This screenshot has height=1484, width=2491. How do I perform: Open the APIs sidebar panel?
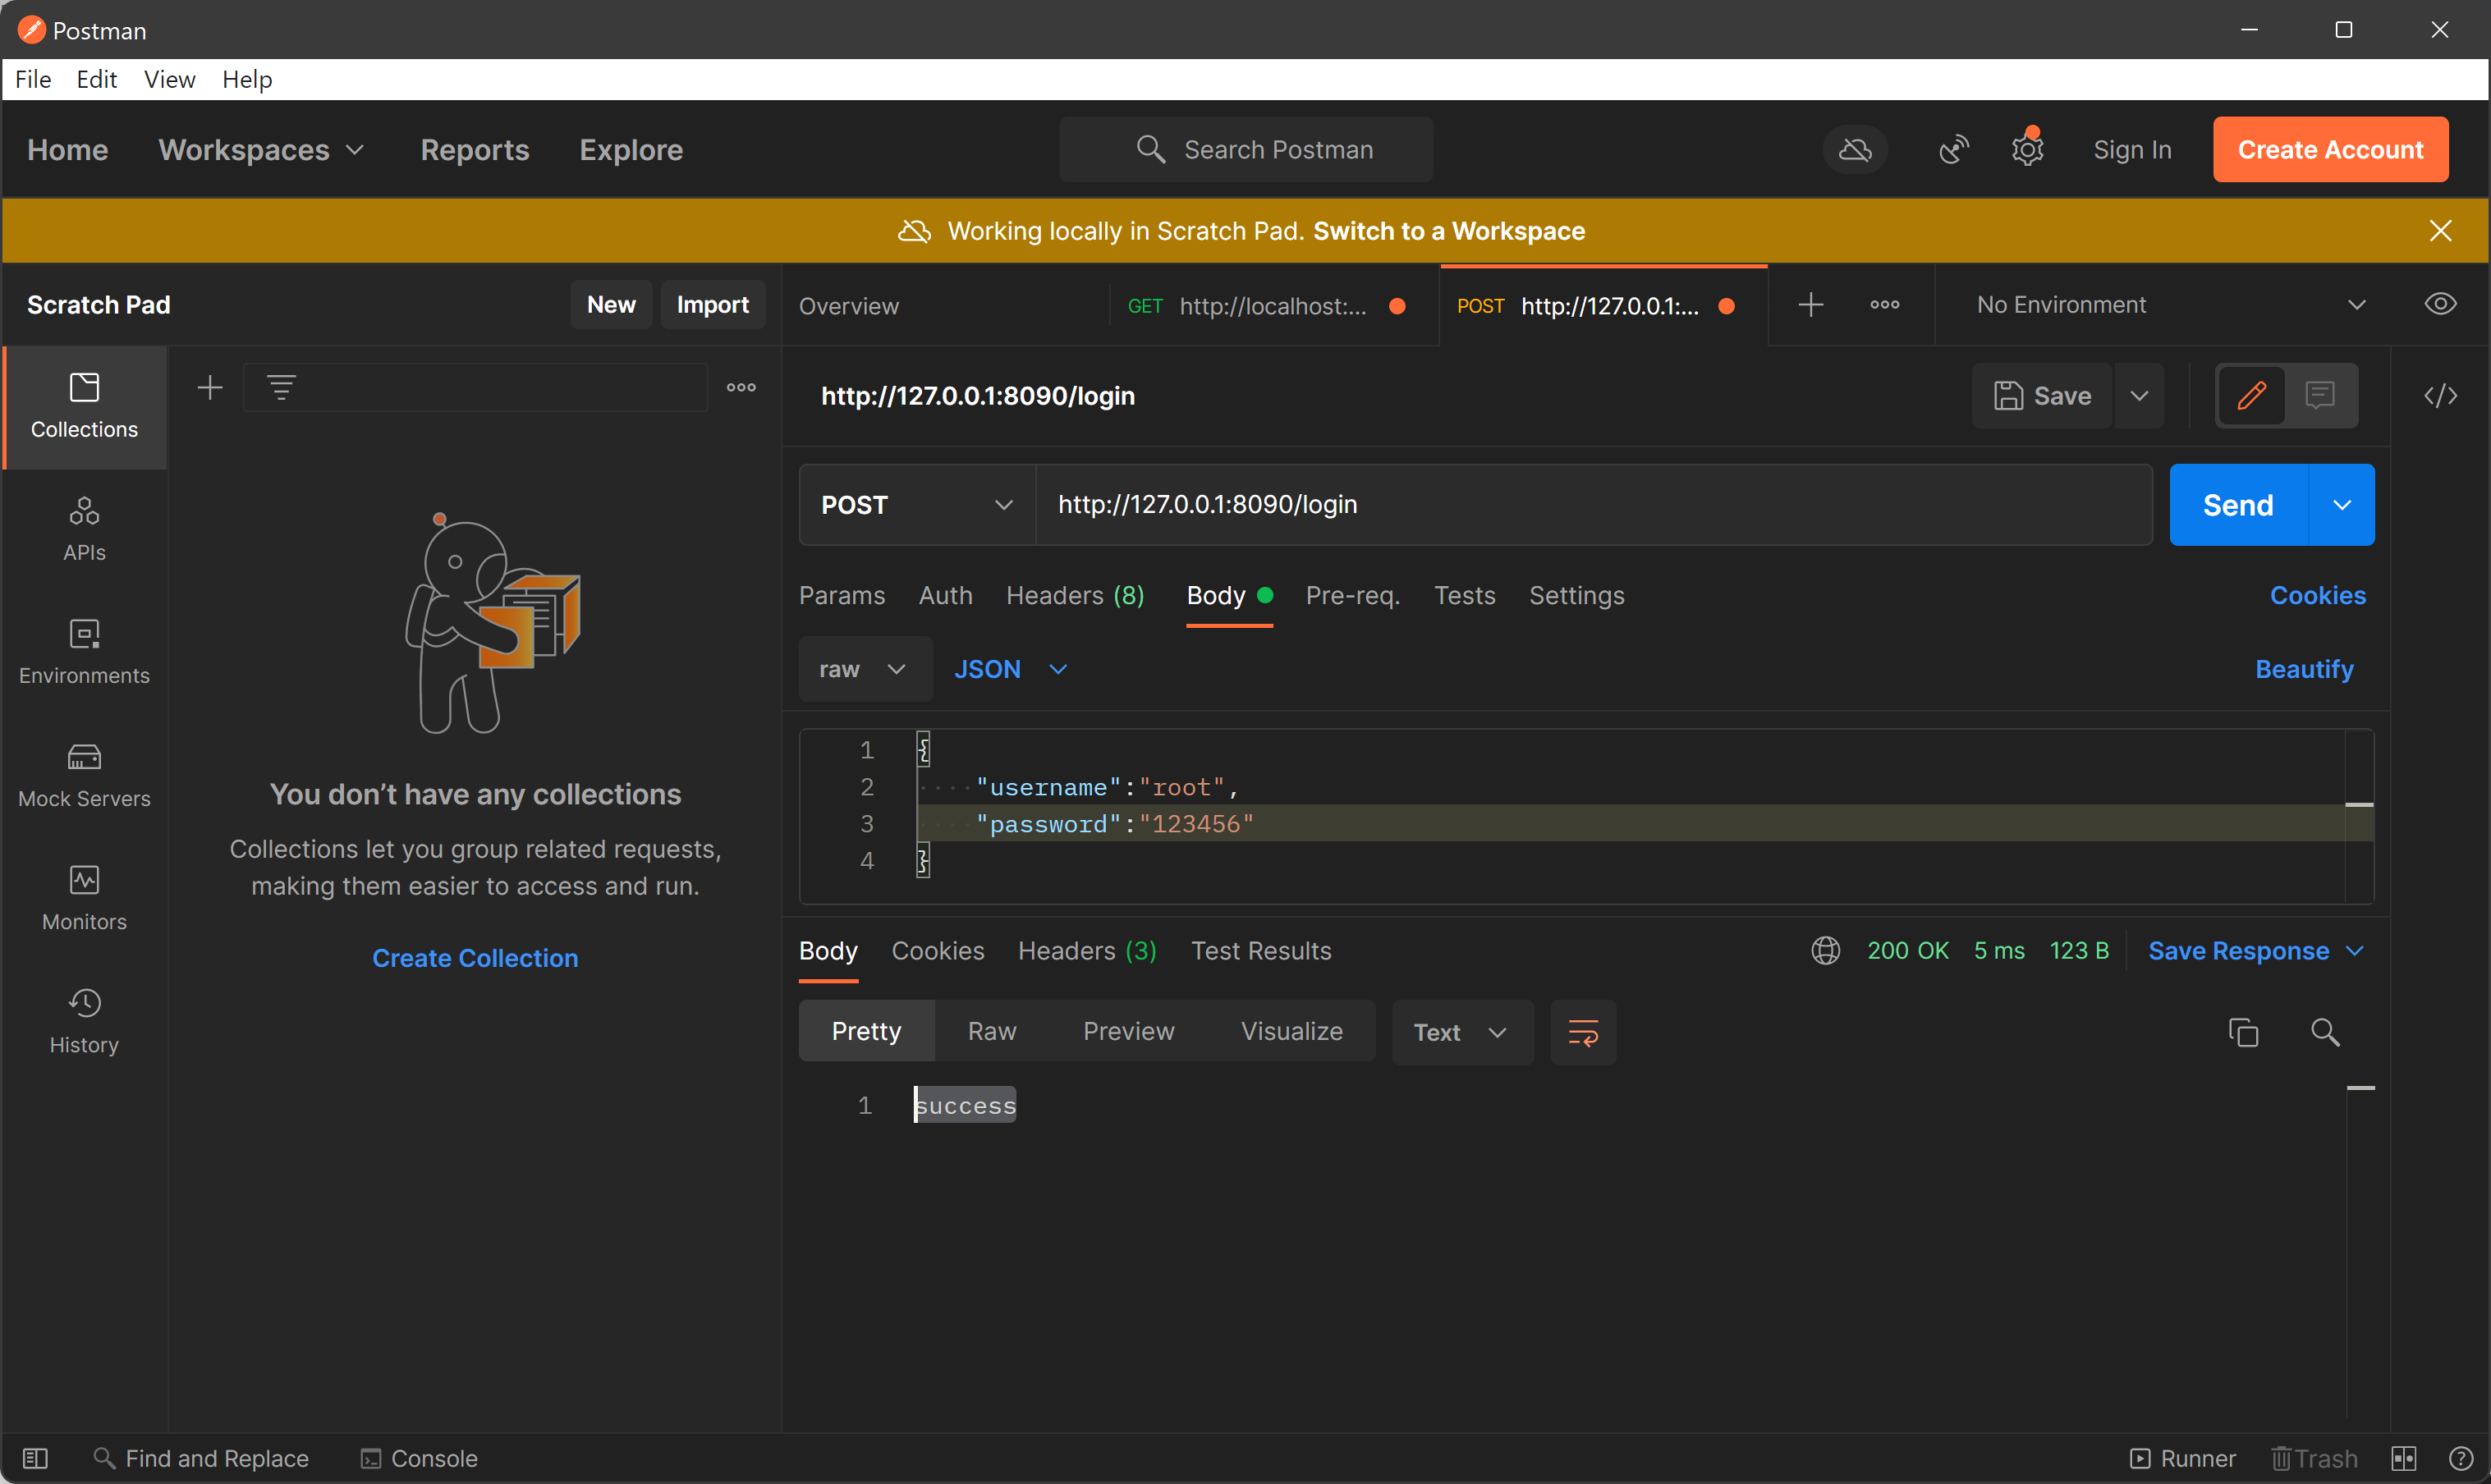point(84,530)
